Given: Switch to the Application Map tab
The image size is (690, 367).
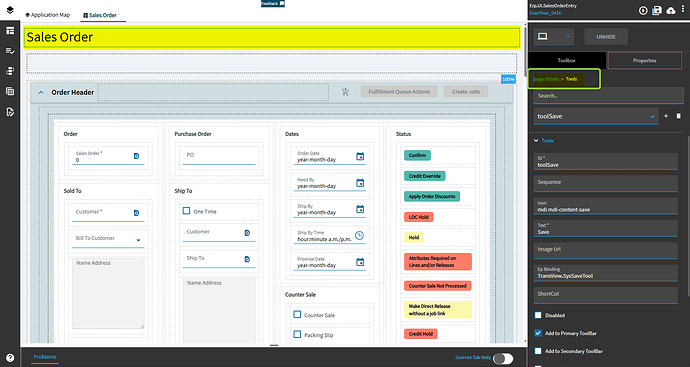Looking at the screenshot, I should [48, 15].
